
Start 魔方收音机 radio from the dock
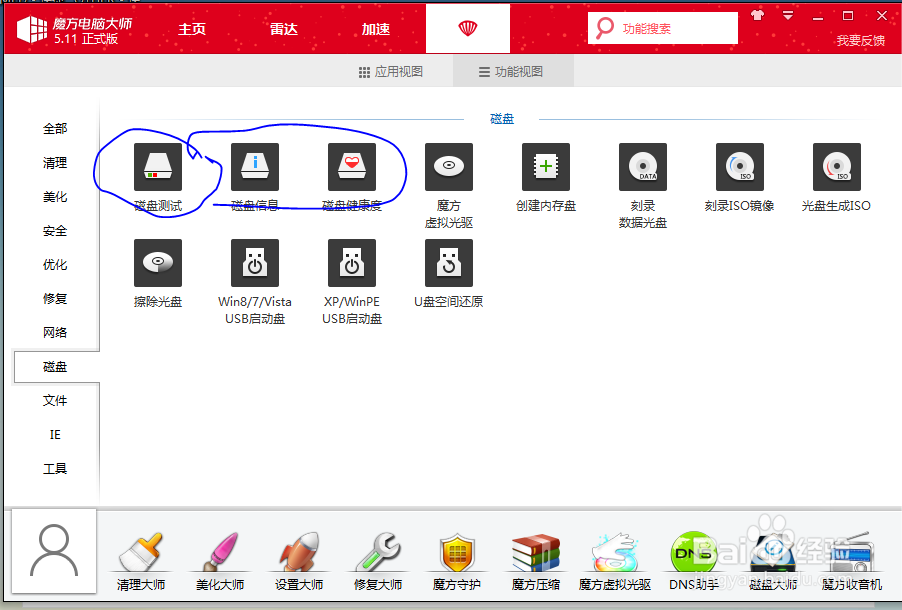pos(851,555)
